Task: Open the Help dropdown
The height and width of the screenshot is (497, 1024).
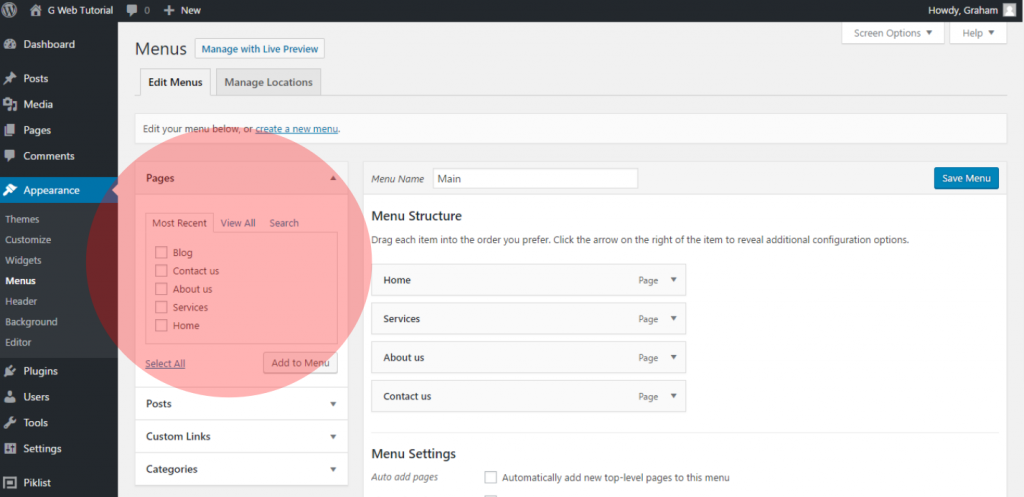Action: (x=978, y=33)
